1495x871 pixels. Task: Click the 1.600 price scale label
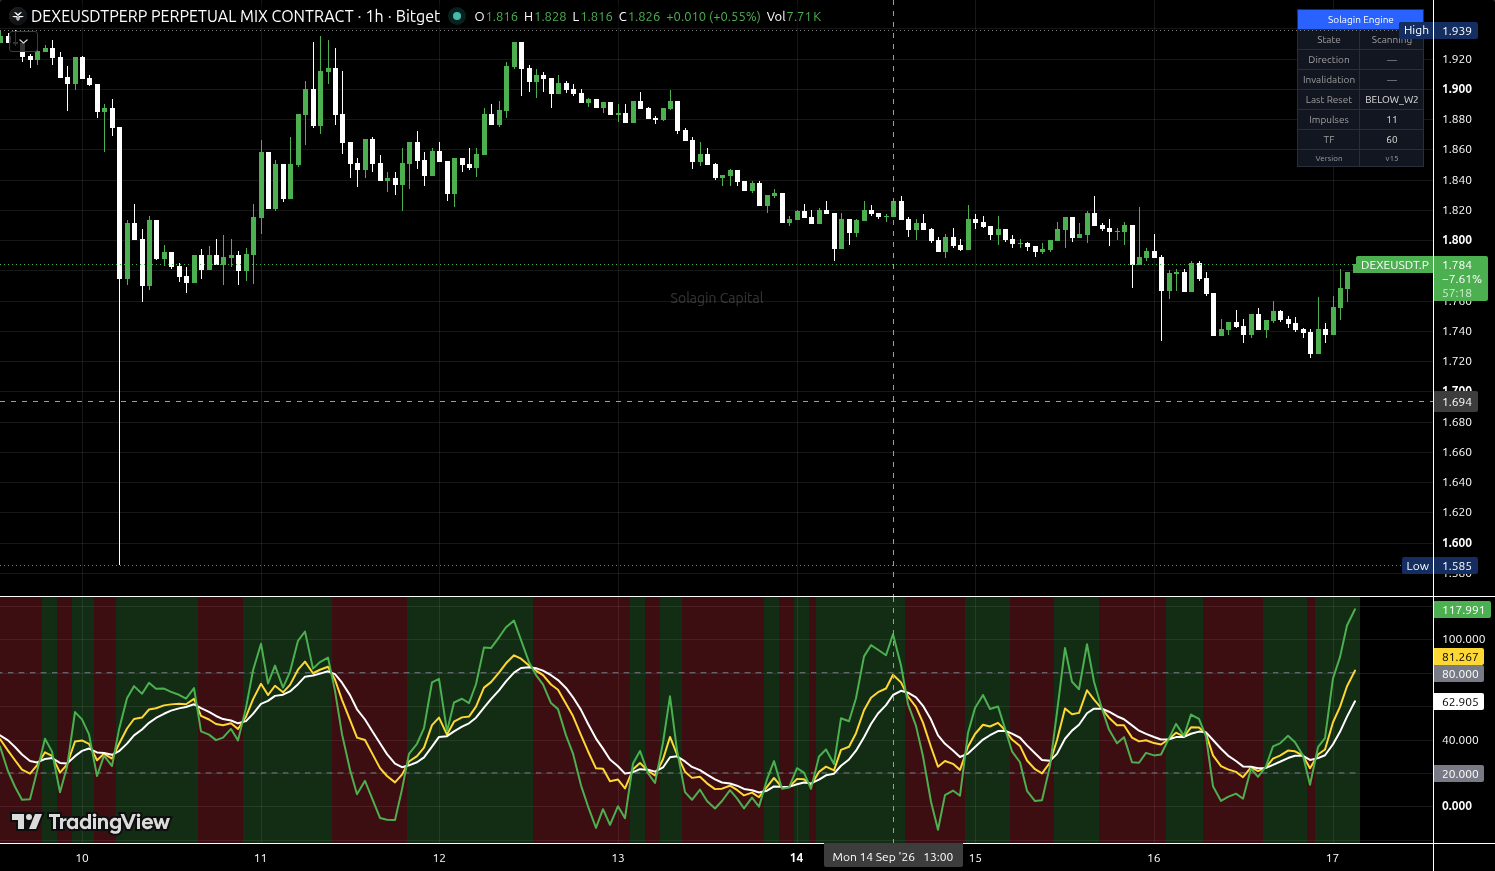click(1457, 543)
